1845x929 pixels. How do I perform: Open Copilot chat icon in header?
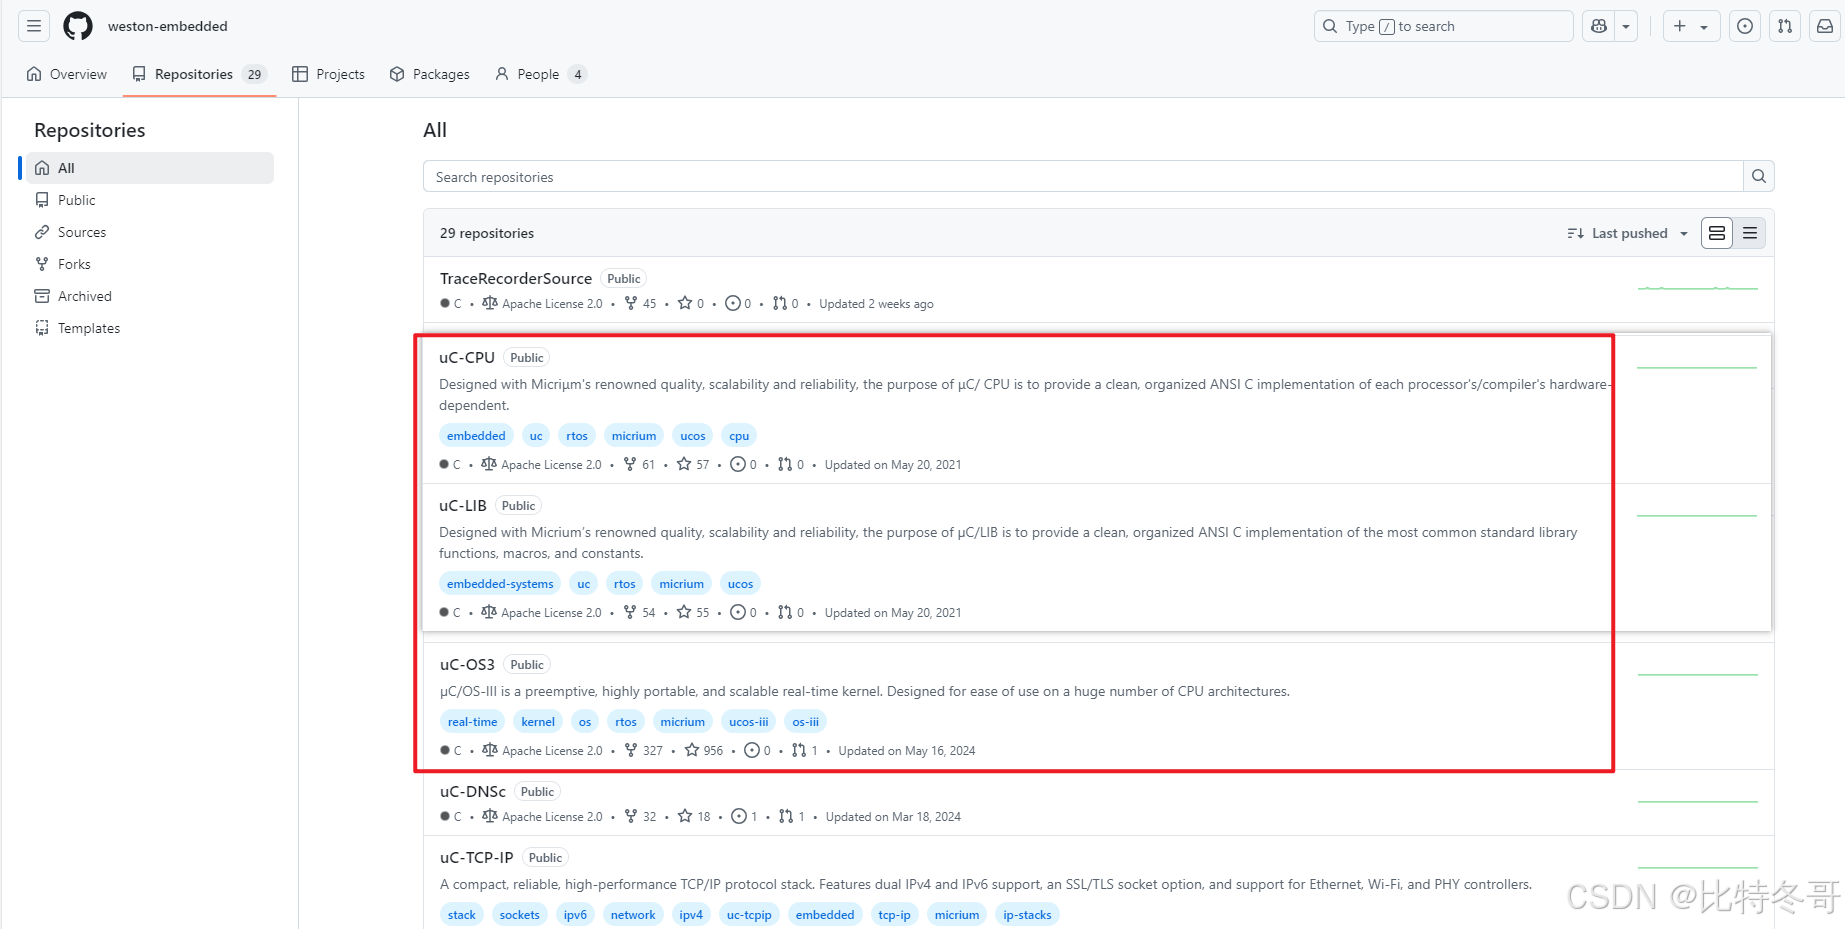coord(1599,26)
